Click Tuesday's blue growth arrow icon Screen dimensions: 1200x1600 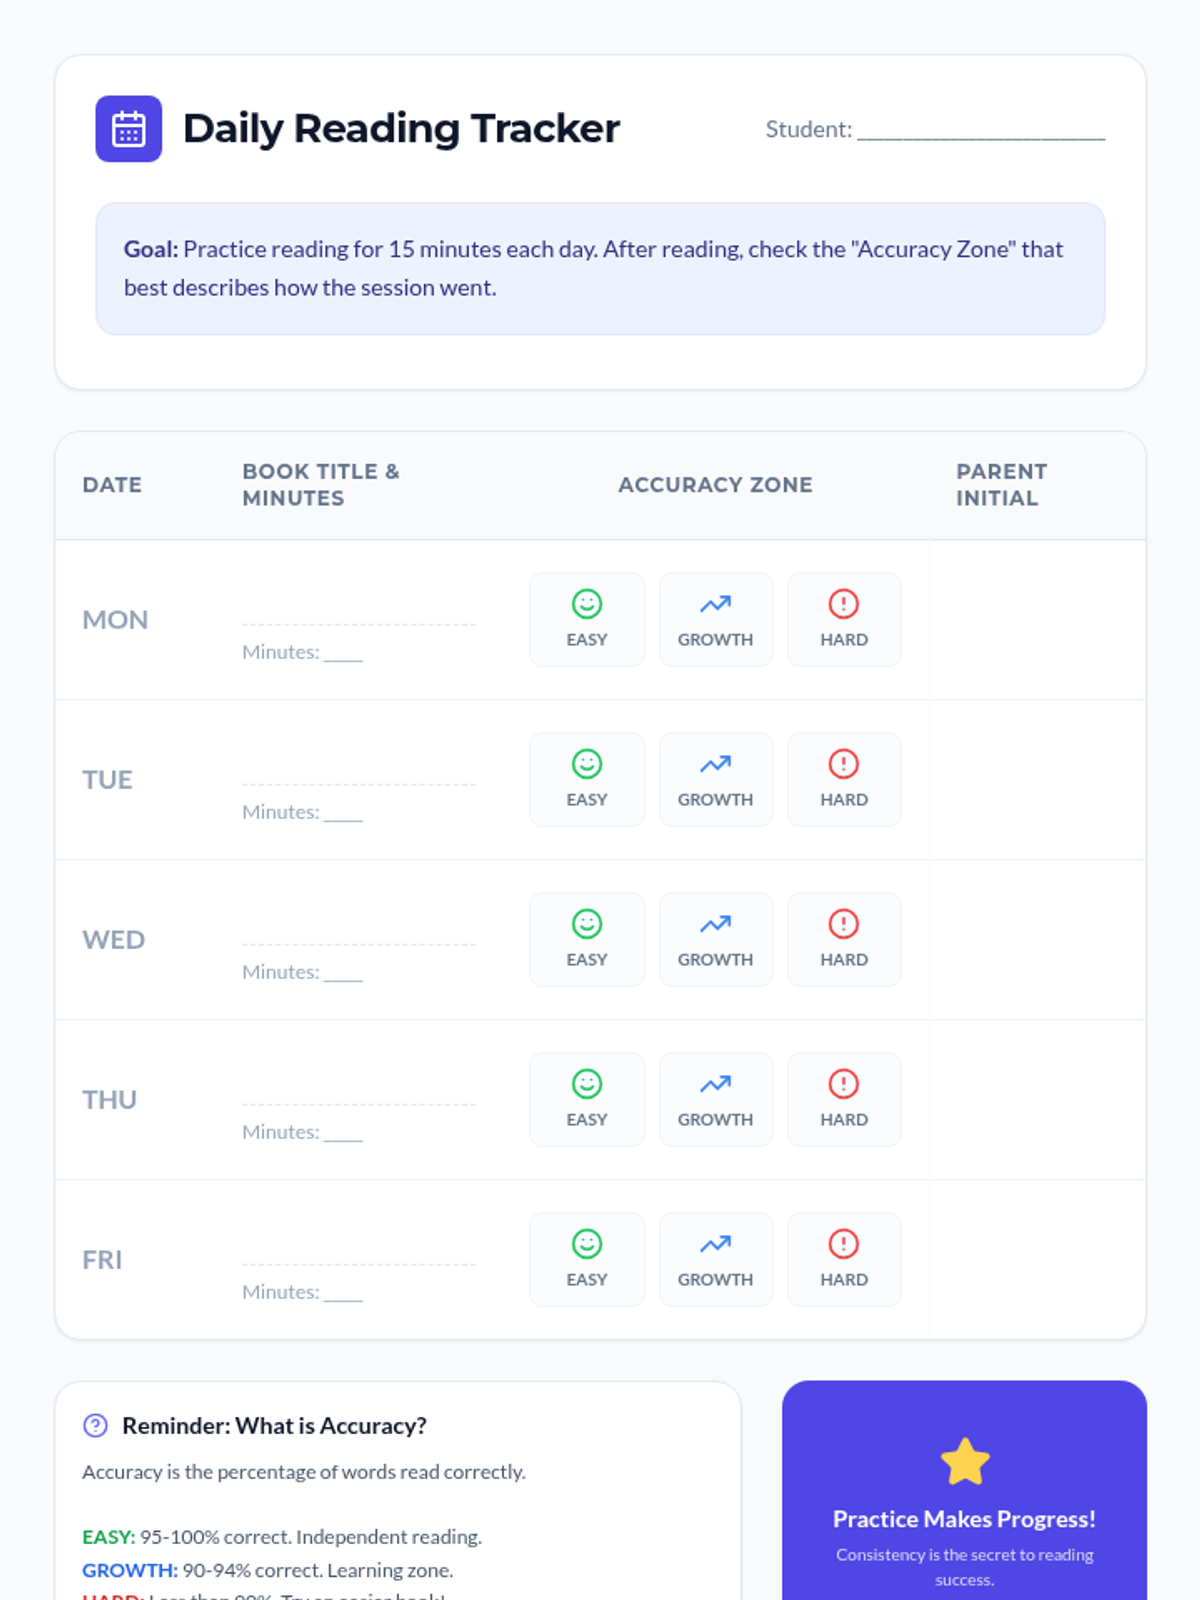pos(715,764)
